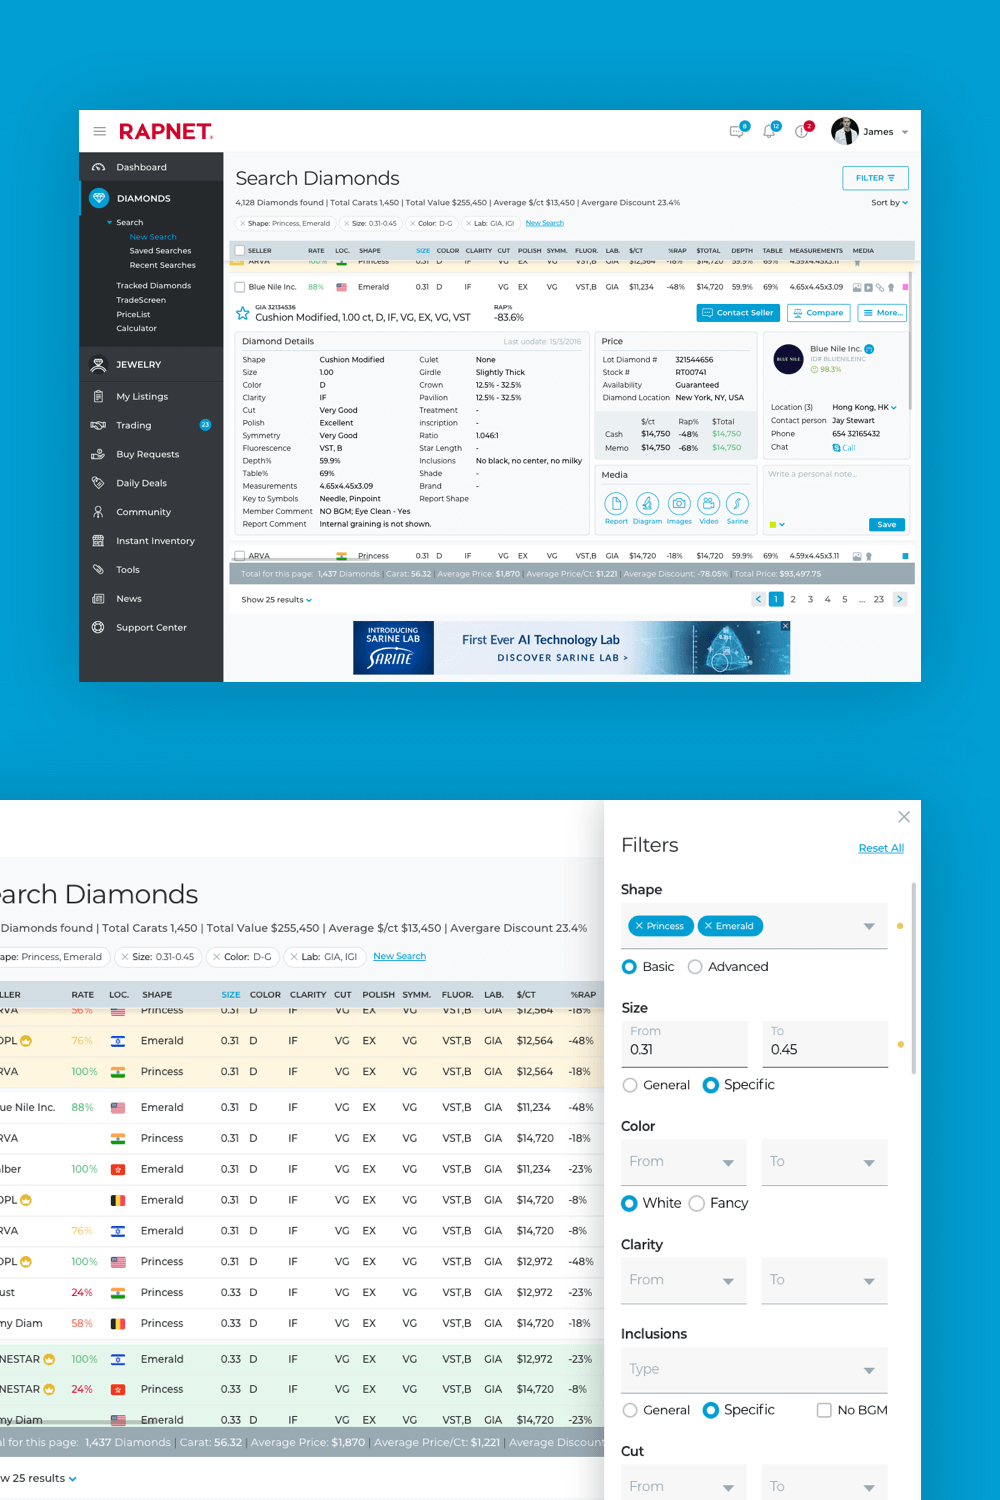Open the notifications bell icon
This screenshot has width=1000, height=1500.
[769, 131]
